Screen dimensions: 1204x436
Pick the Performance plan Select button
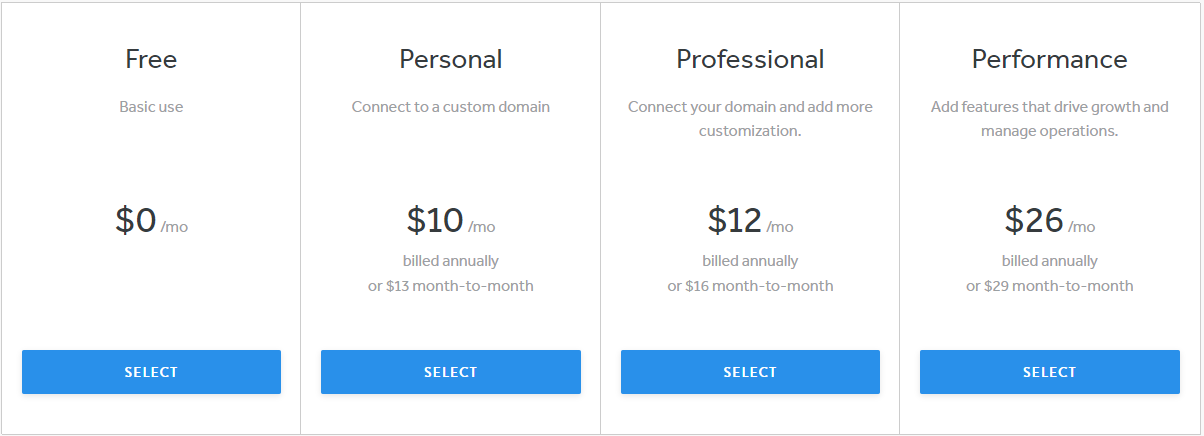point(1049,372)
